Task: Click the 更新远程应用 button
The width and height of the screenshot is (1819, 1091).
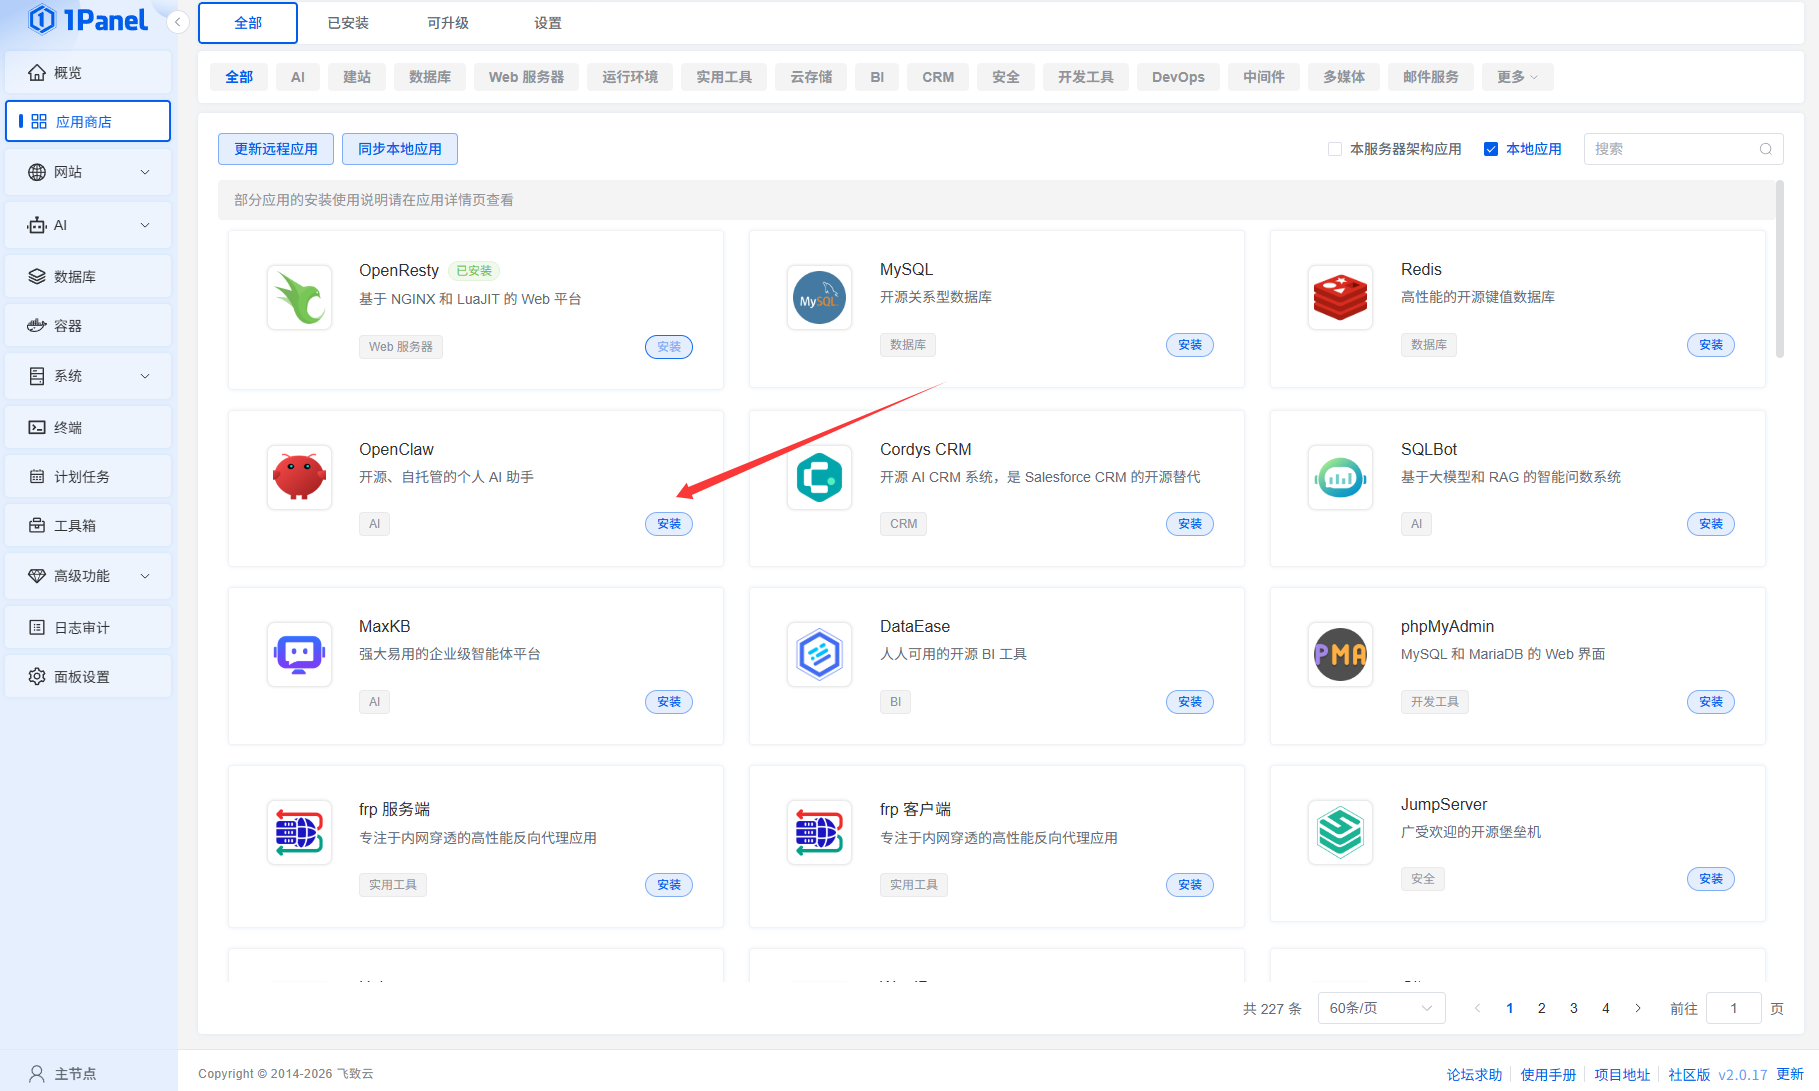Action: (276, 149)
